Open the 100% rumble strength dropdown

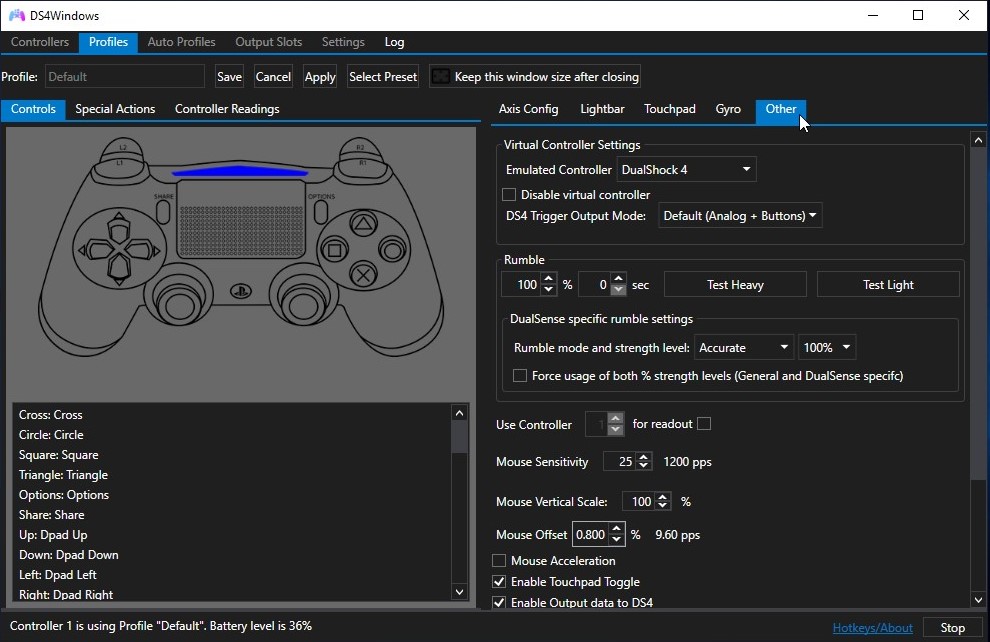point(826,347)
